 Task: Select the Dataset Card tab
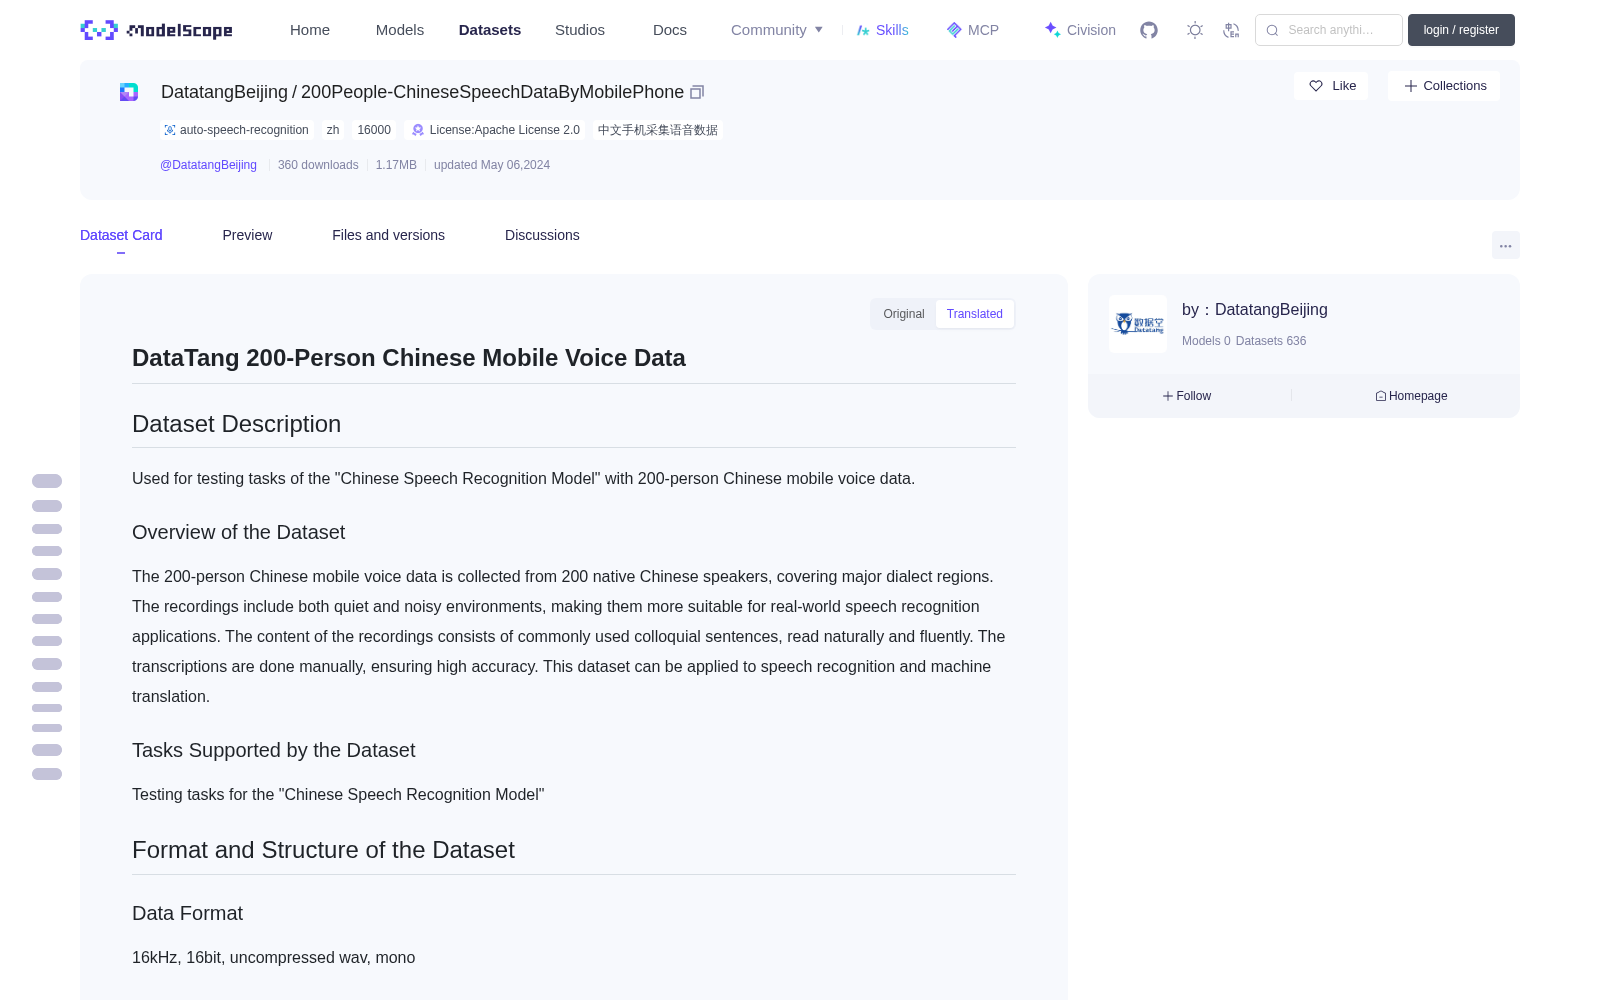coord(121,235)
